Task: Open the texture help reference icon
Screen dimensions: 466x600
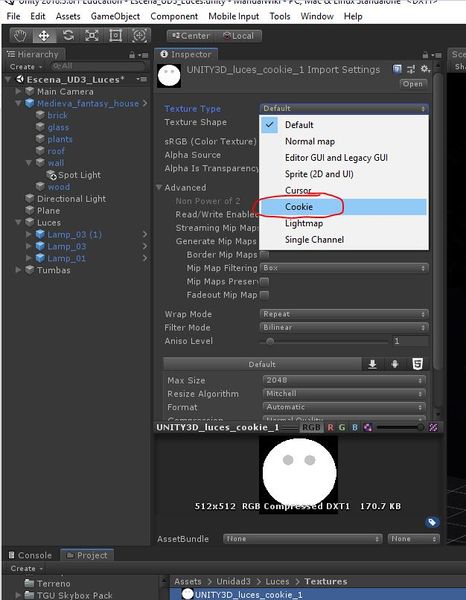Action: pos(397,69)
